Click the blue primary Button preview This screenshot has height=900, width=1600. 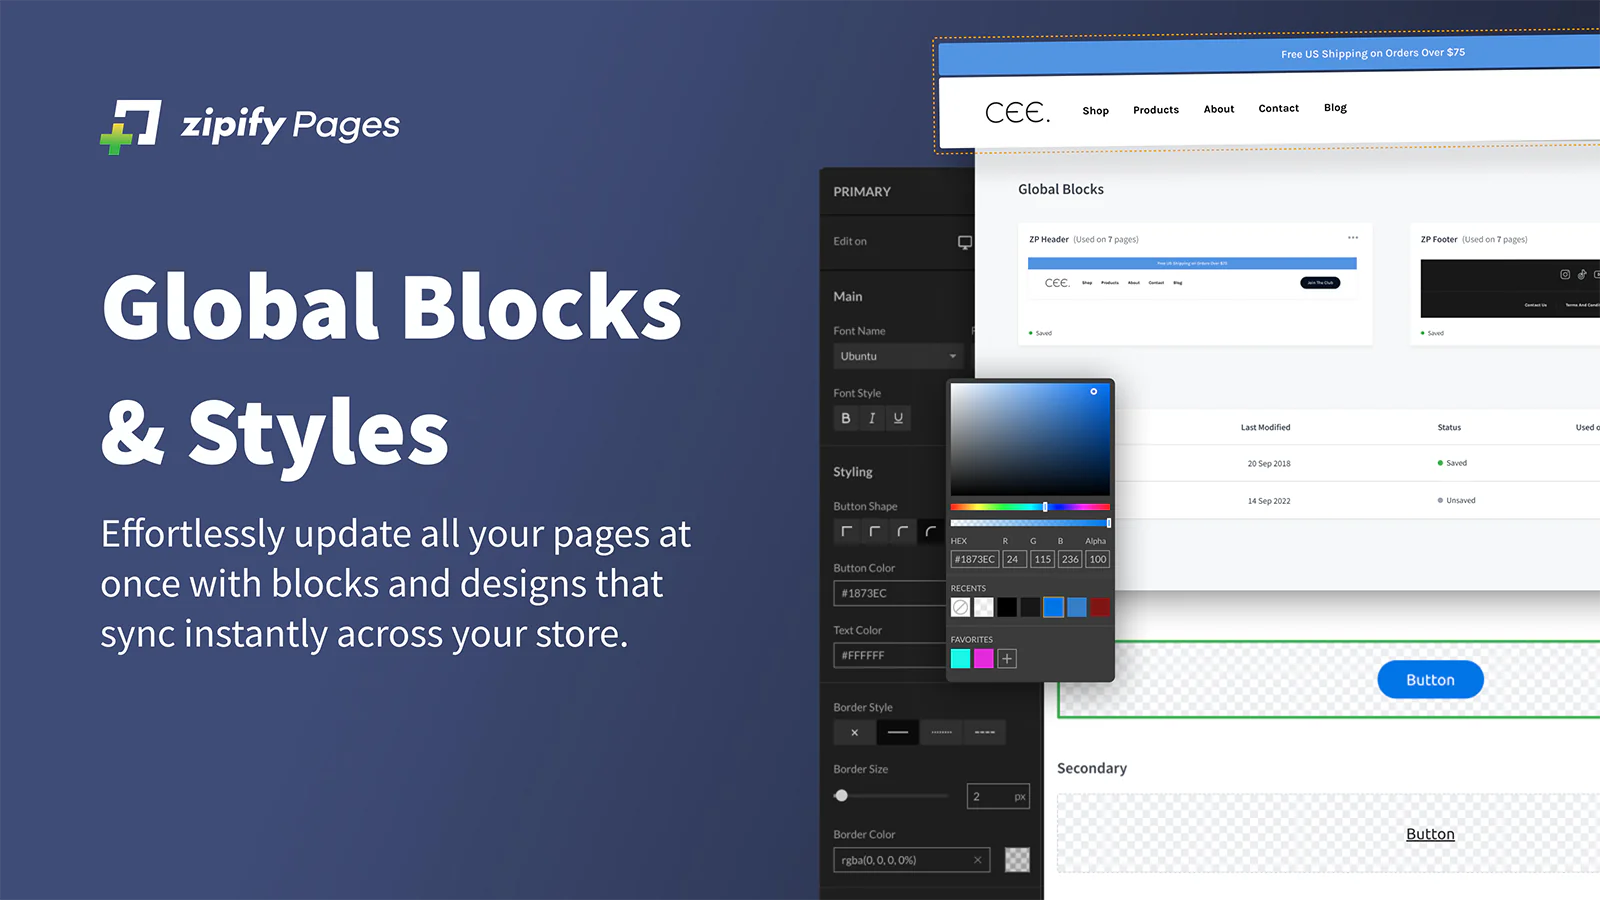pyautogui.click(x=1430, y=680)
